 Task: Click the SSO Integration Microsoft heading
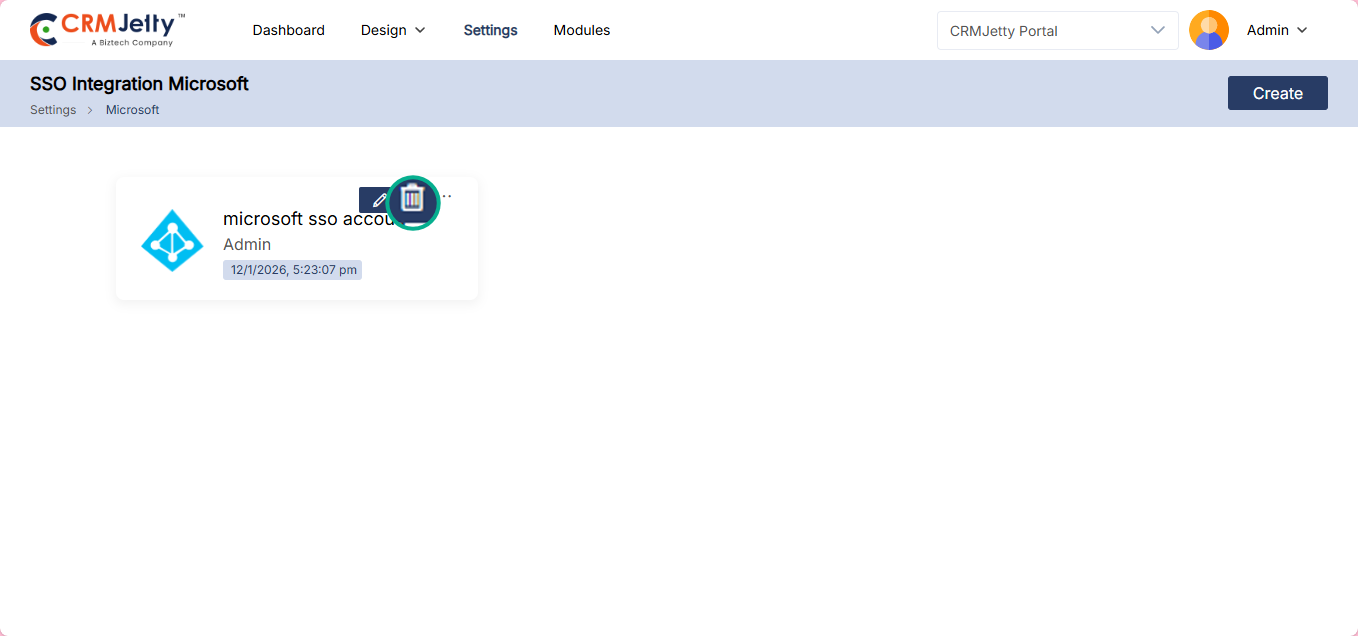coord(139,84)
